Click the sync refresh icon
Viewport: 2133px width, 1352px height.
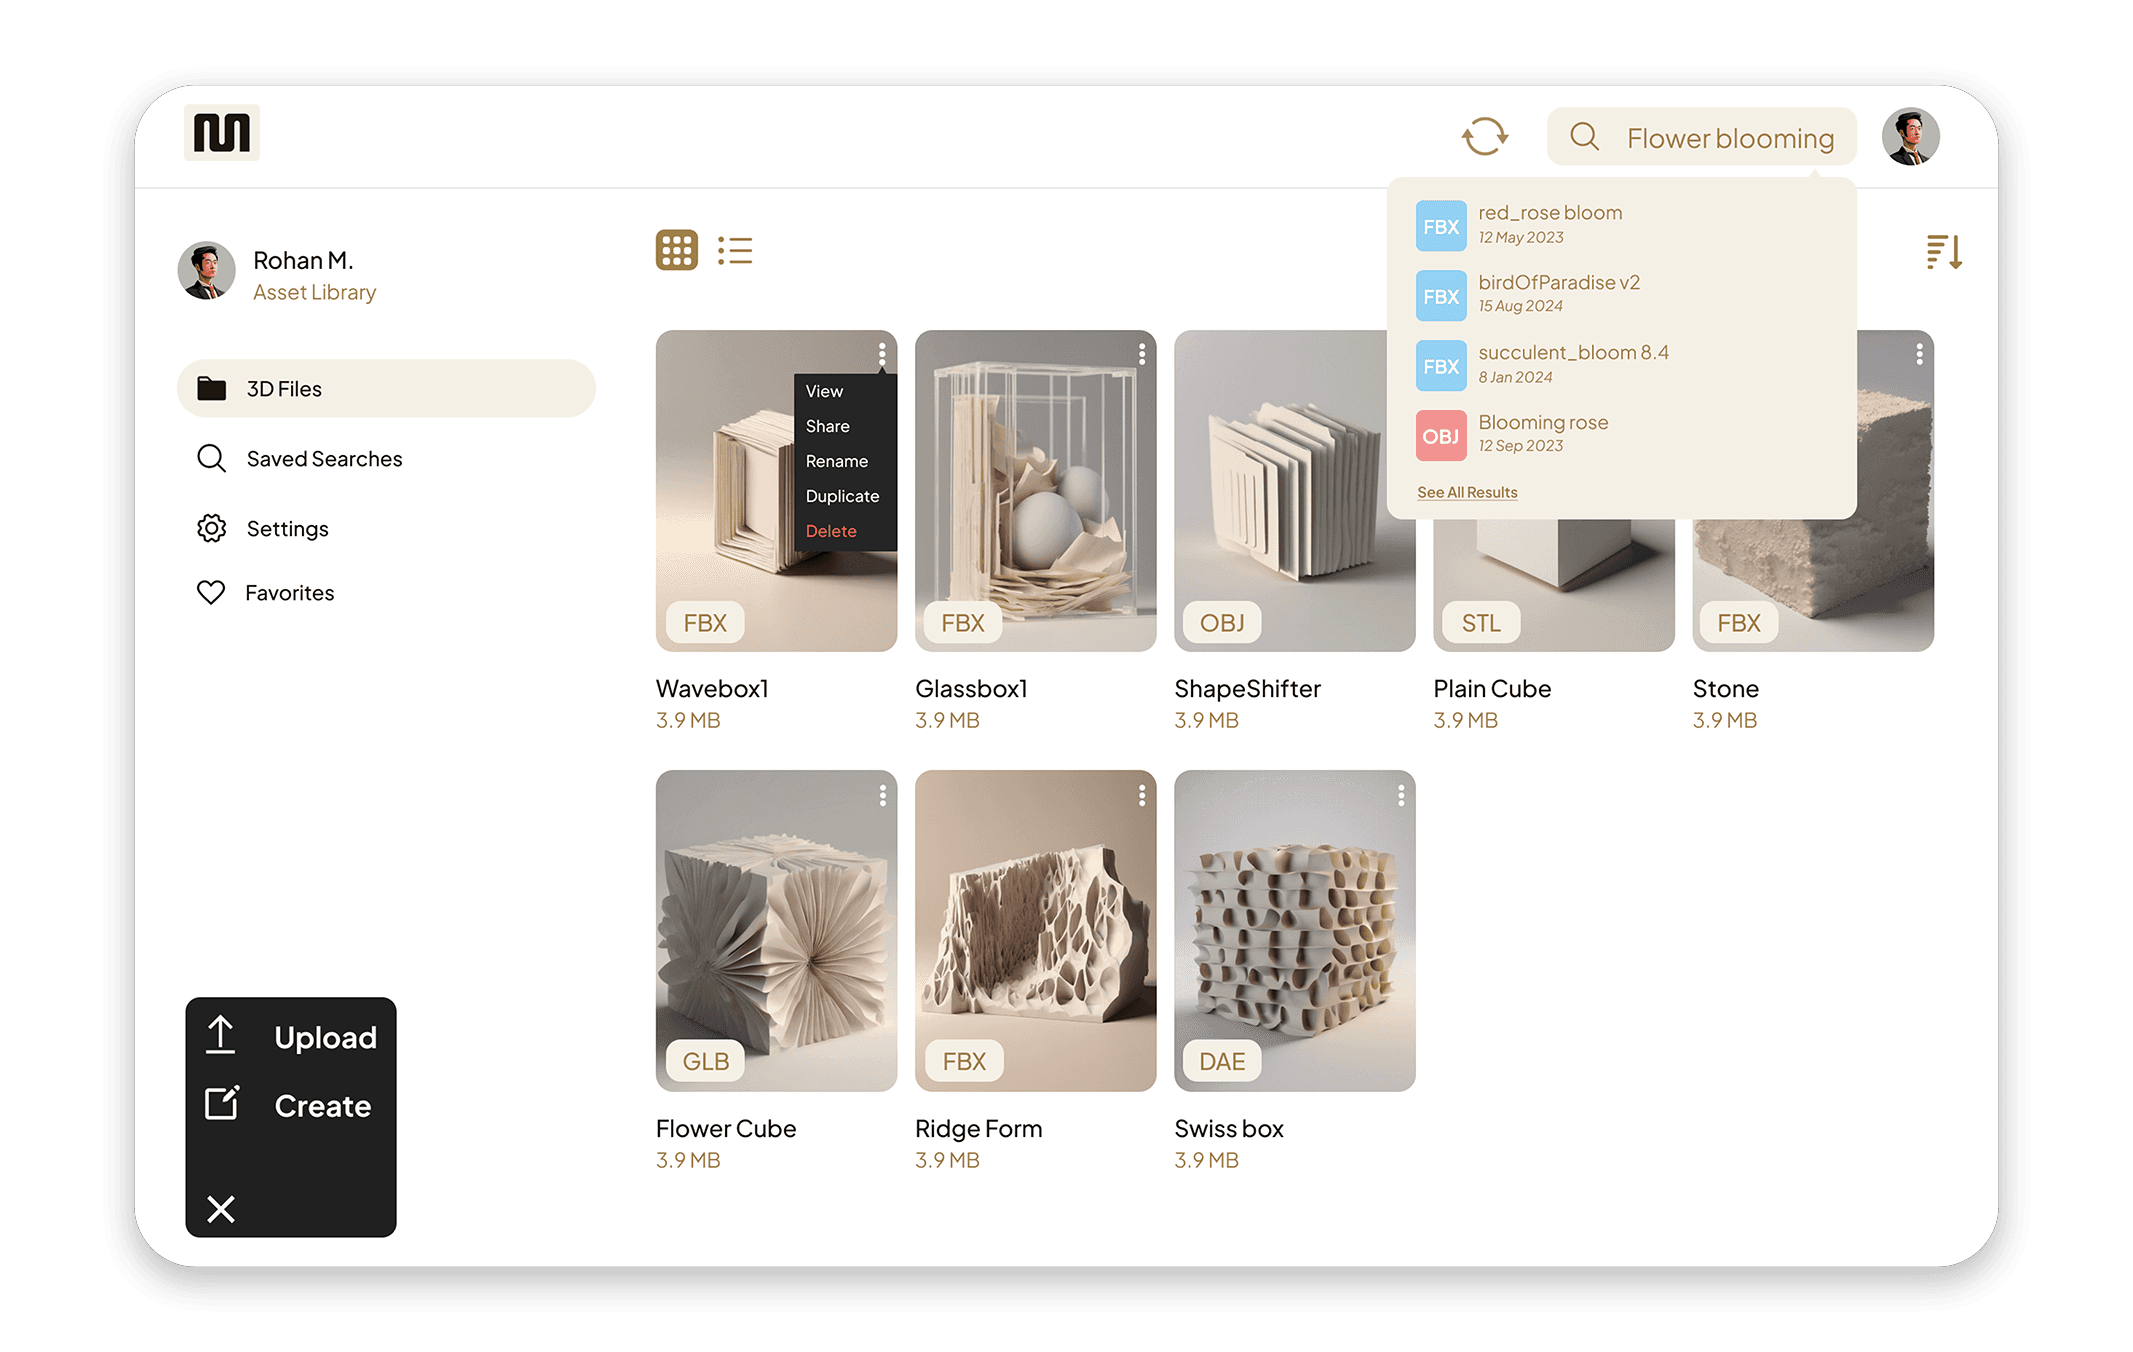tap(1484, 137)
